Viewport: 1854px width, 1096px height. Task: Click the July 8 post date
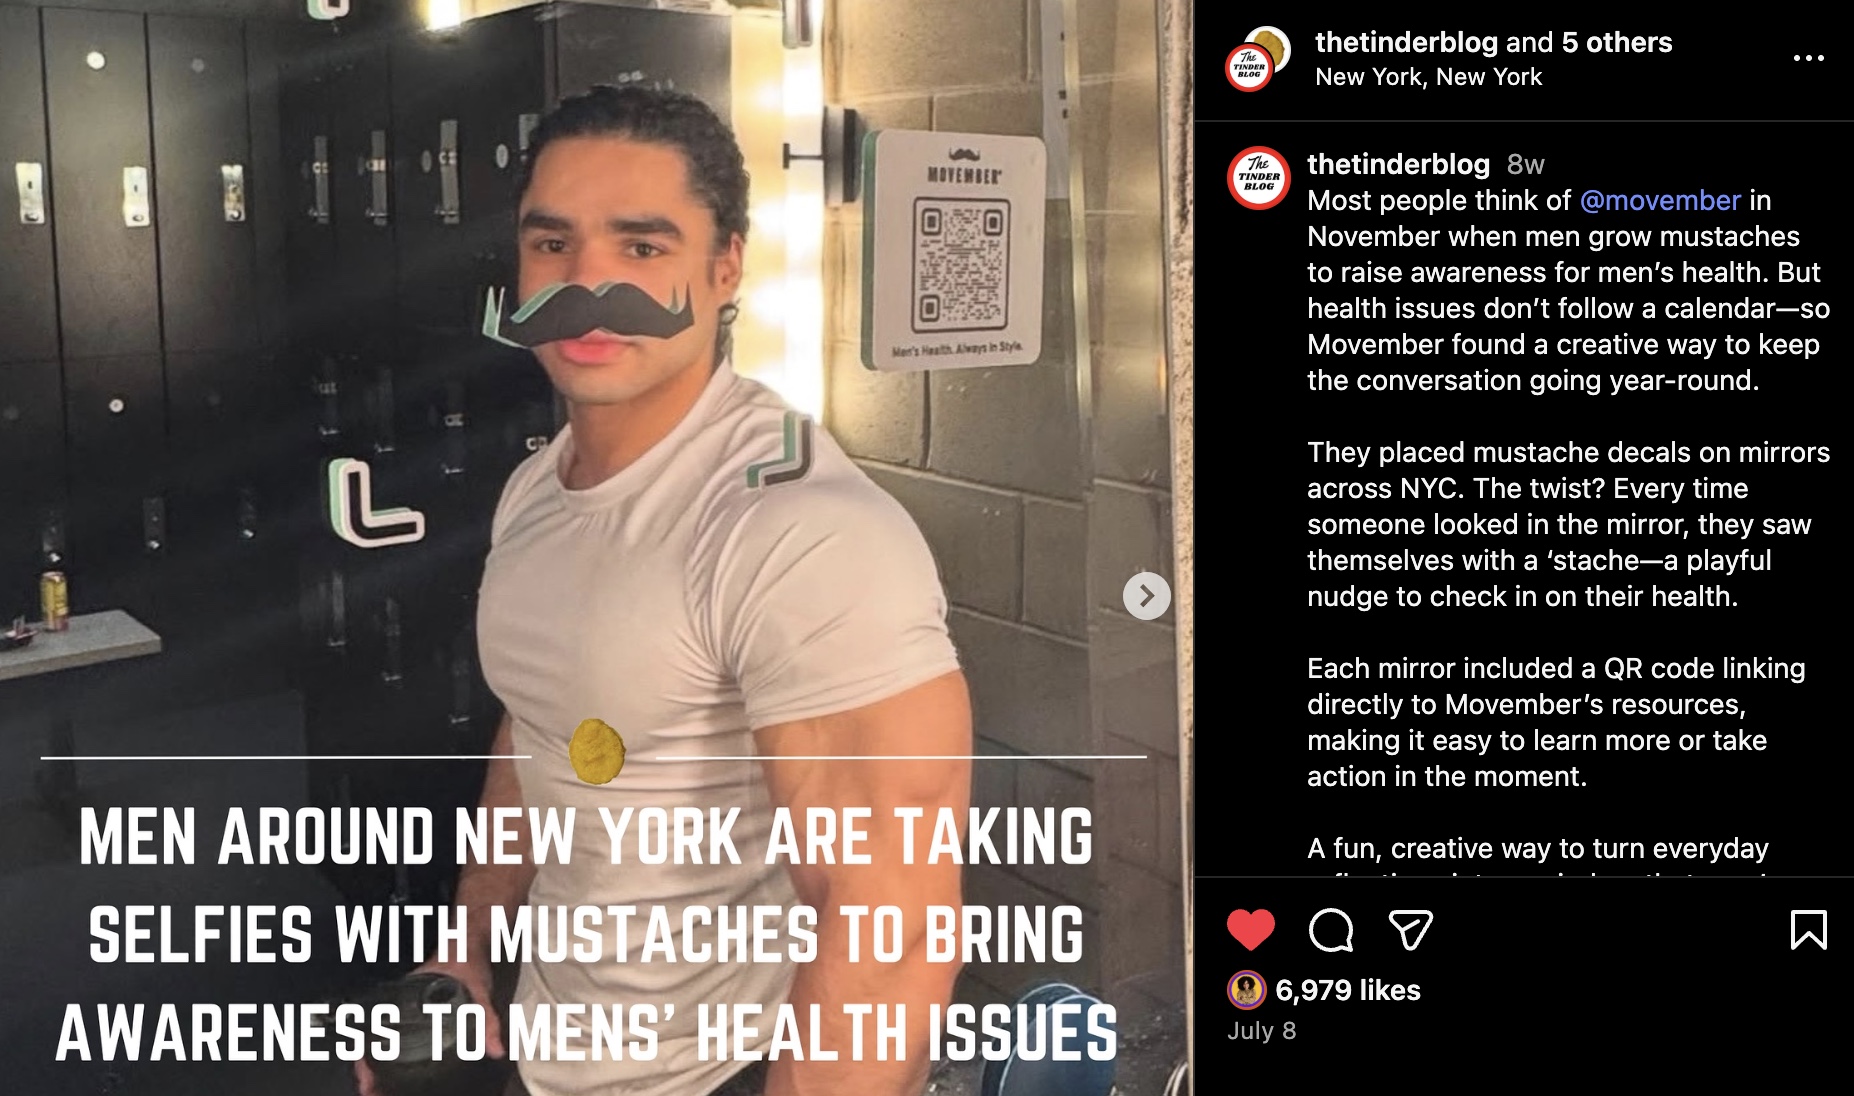(x=1261, y=1031)
